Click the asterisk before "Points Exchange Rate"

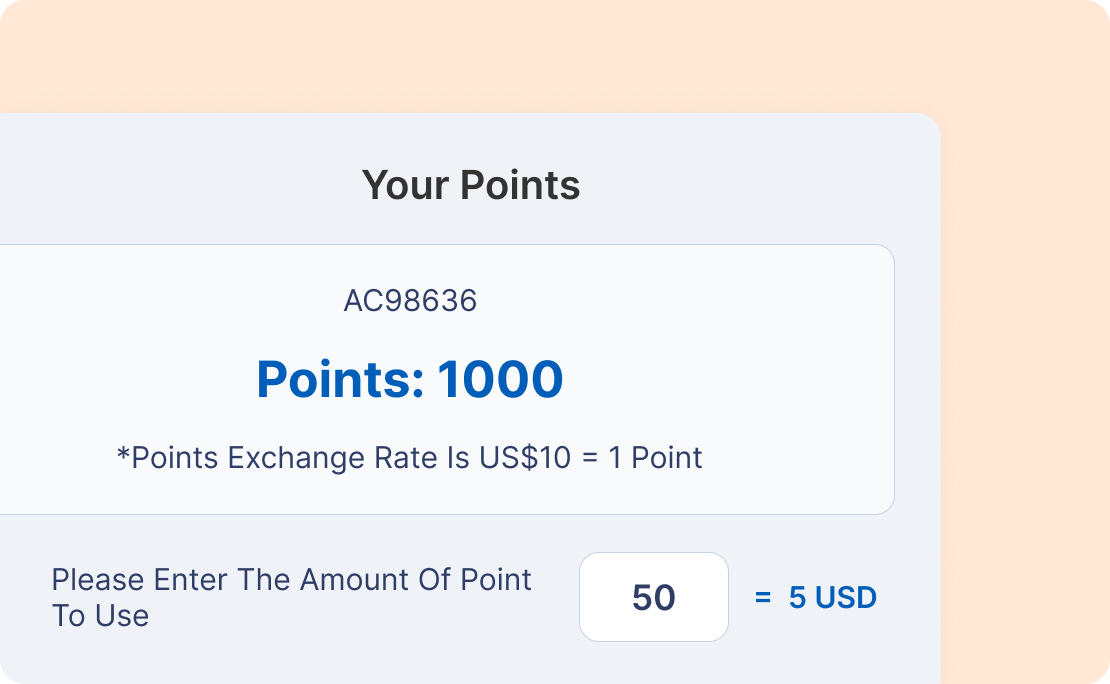click(124, 456)
